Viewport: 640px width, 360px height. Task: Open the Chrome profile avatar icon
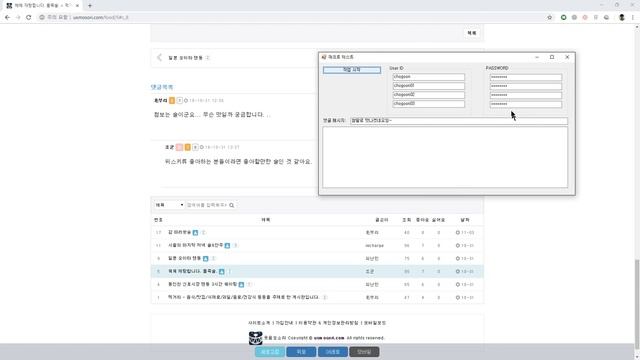tap(622, 18)
